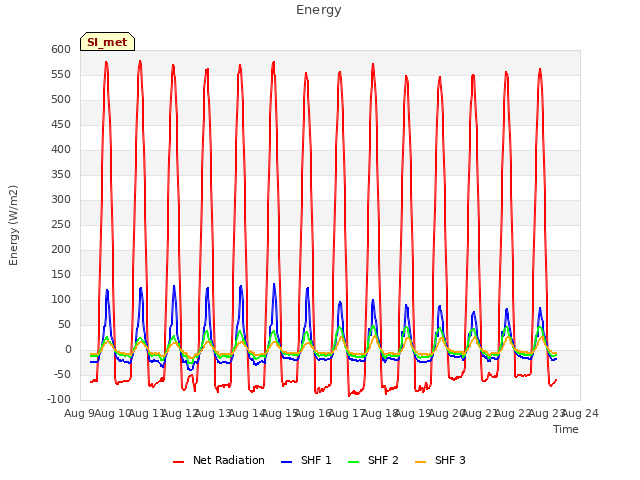Click the 400 y-axis tick label
640x480 pixels.
(x=61, y=149)
